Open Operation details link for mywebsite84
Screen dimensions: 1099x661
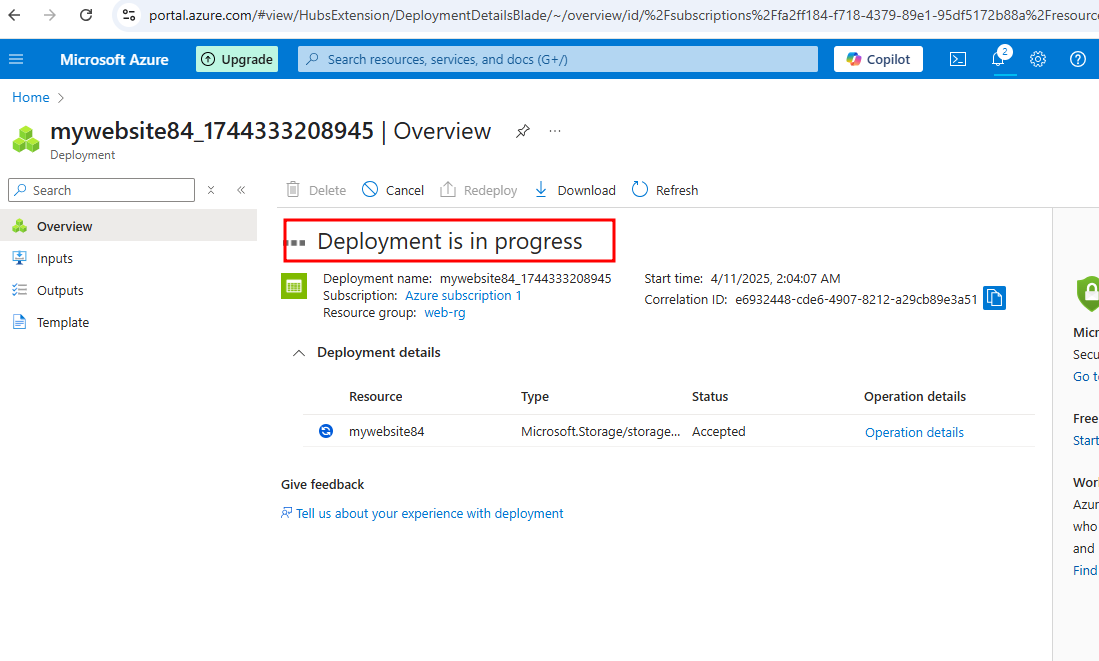(914, 432)
